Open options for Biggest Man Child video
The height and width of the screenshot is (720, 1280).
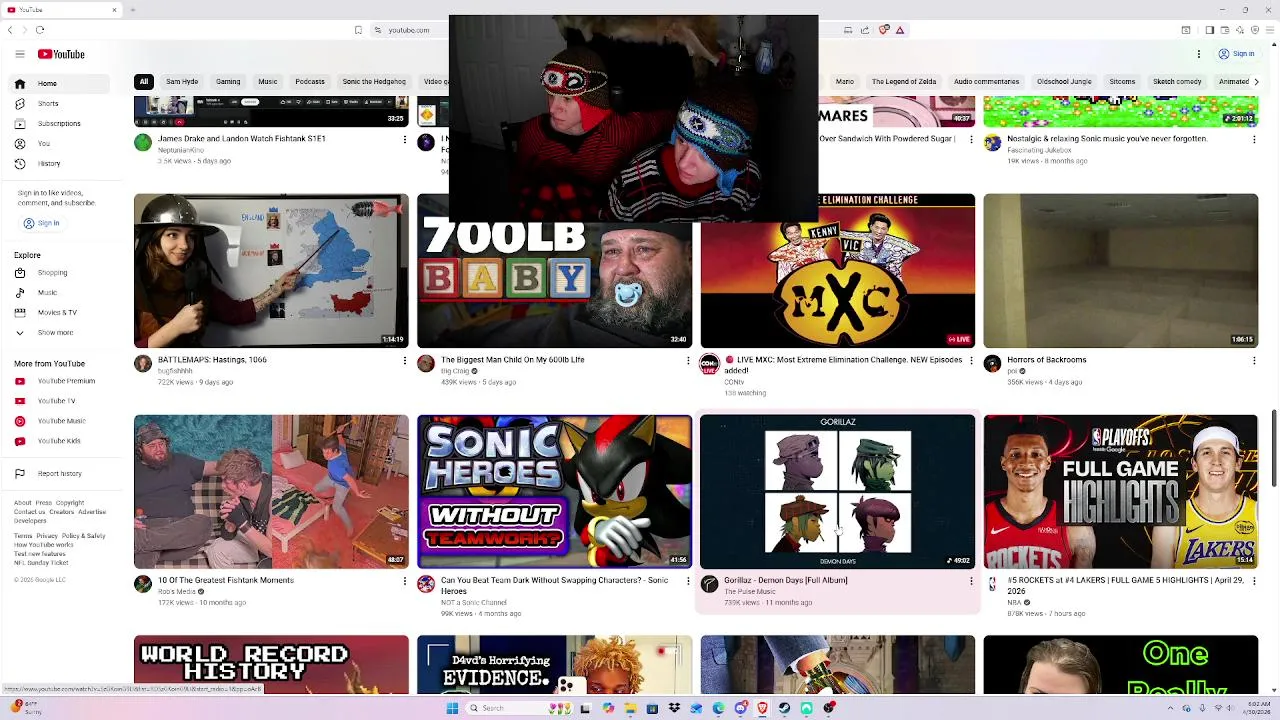[688, 360]
